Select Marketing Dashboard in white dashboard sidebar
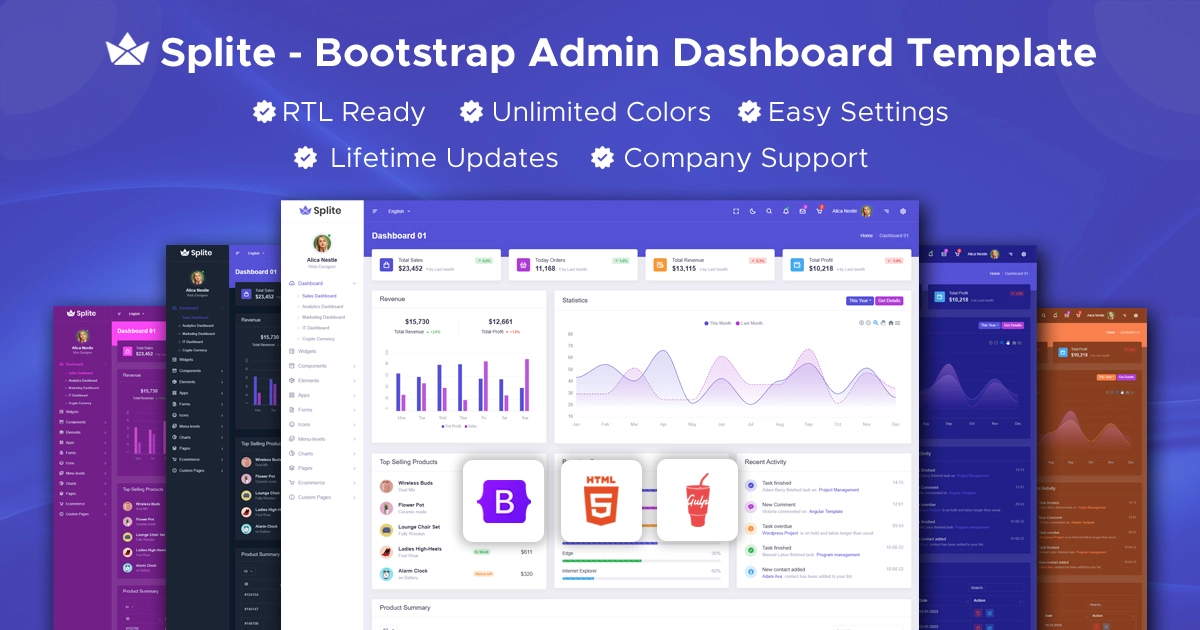The height and width of the screenshot is (630, 1200). point(321,317)
